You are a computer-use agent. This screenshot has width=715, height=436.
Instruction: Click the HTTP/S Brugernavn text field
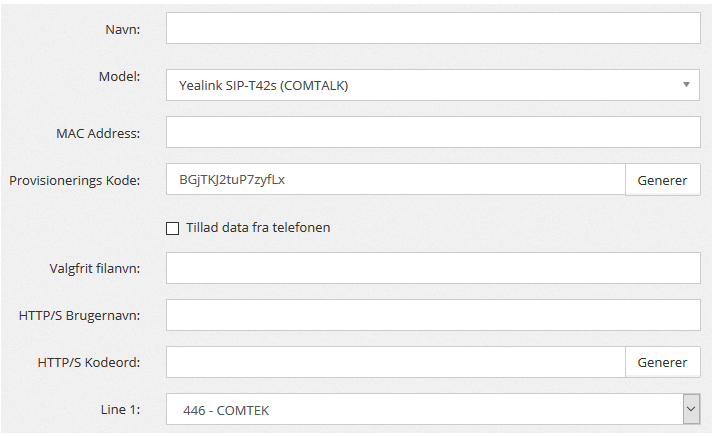pos(433,315)
